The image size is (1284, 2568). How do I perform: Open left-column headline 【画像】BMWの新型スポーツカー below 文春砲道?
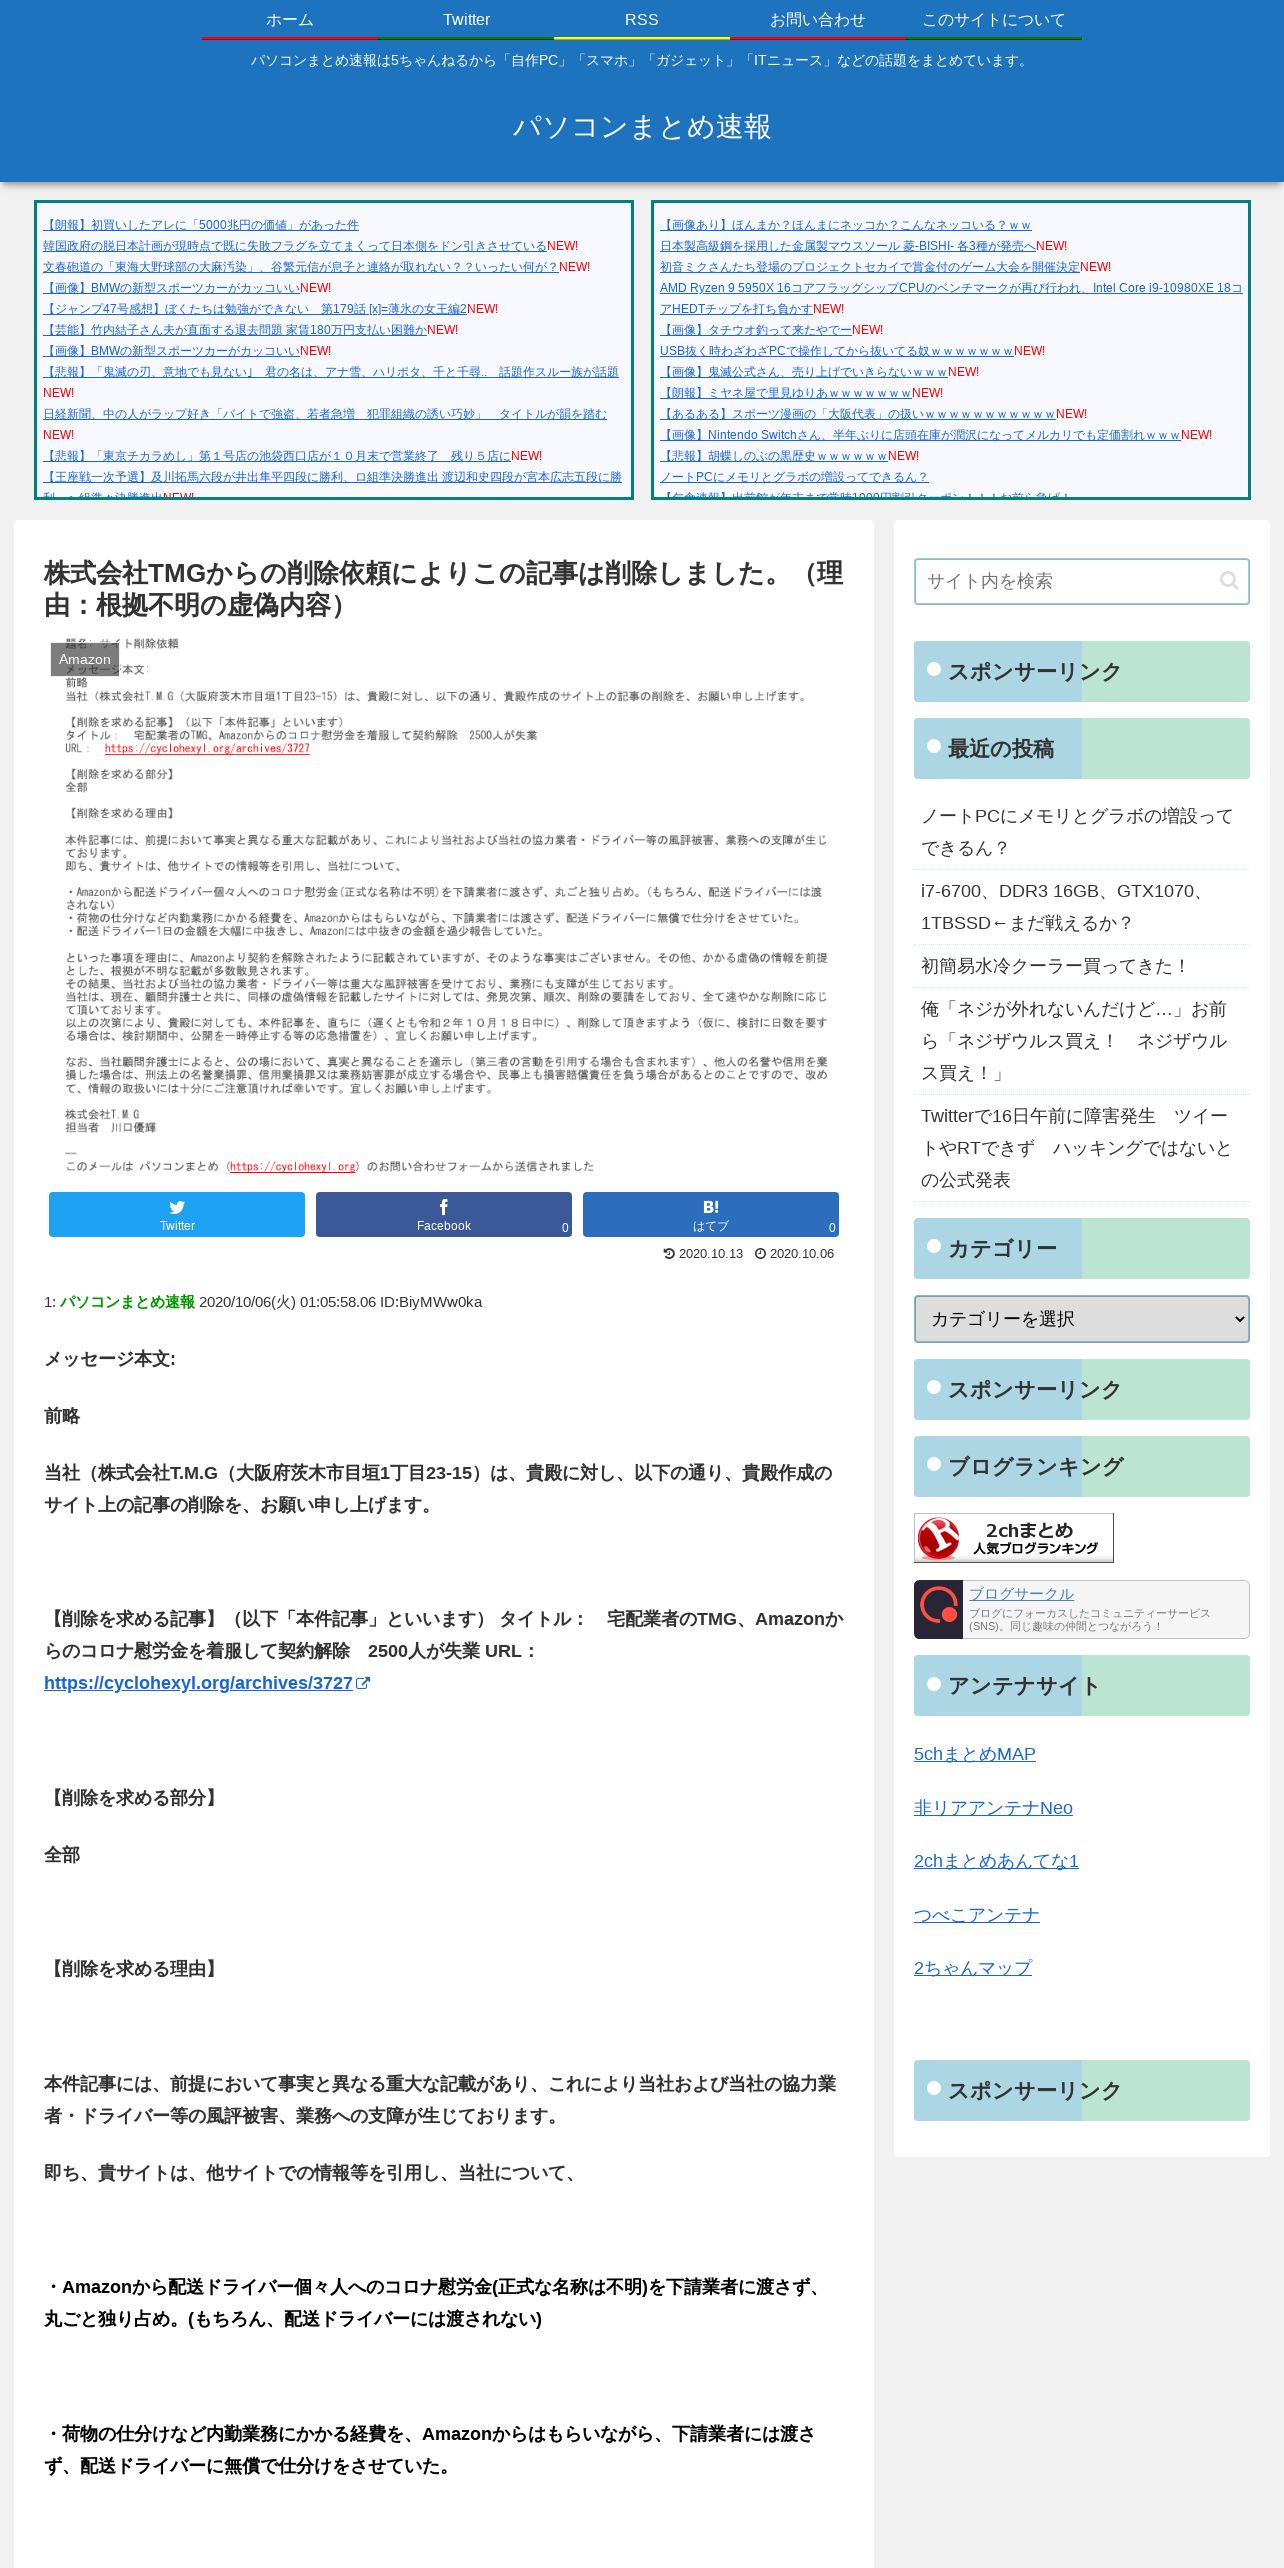point(171,288)
